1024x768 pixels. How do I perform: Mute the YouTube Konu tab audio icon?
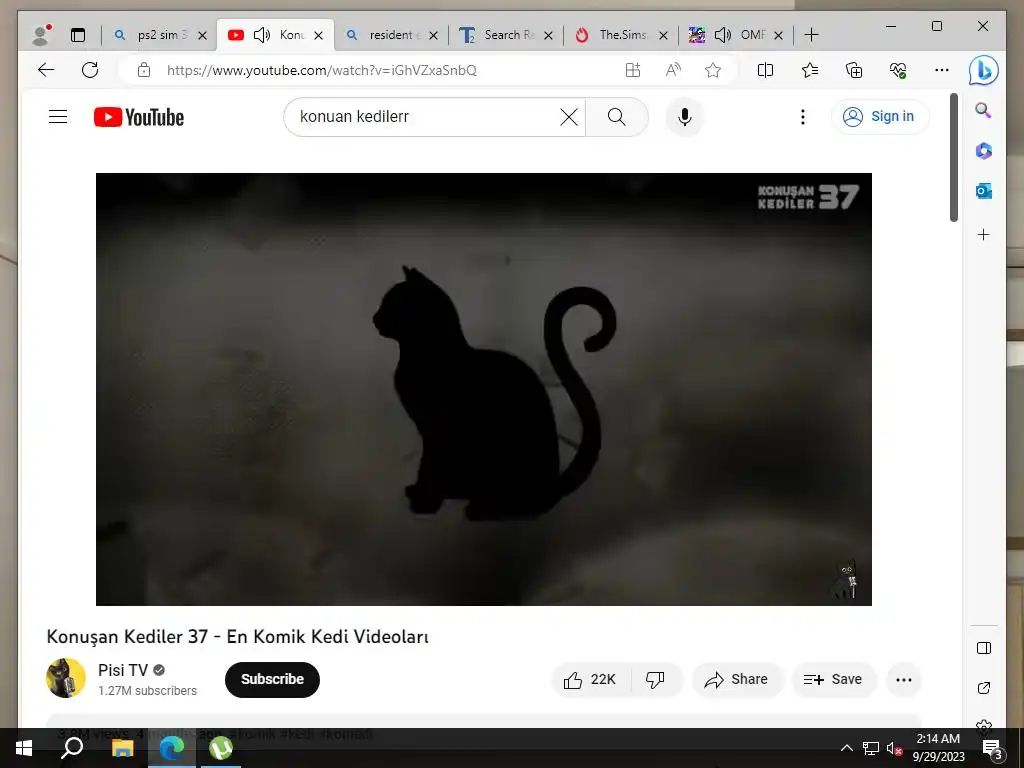pos(262,35)
